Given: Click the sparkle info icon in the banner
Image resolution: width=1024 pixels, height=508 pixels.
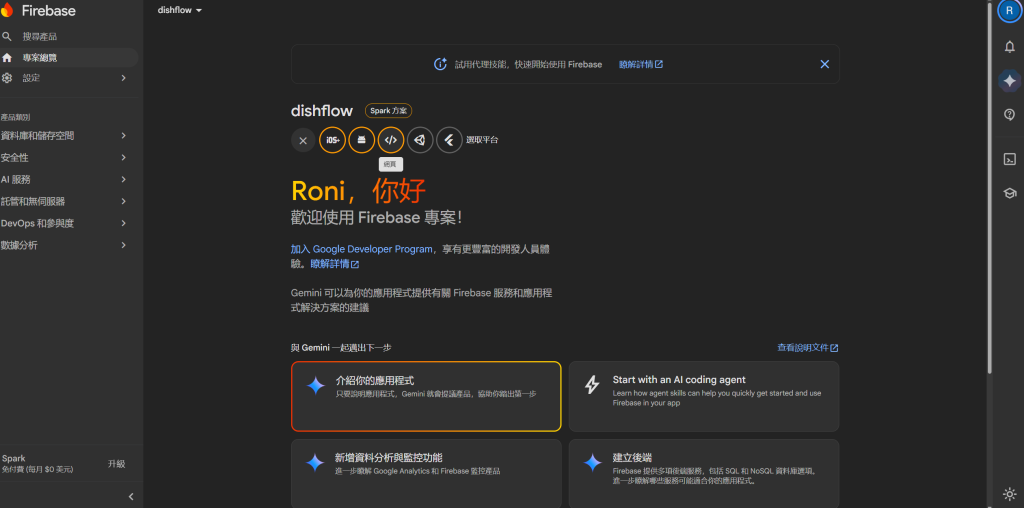Looking at the screenshot, I should (x=440, y=64).
